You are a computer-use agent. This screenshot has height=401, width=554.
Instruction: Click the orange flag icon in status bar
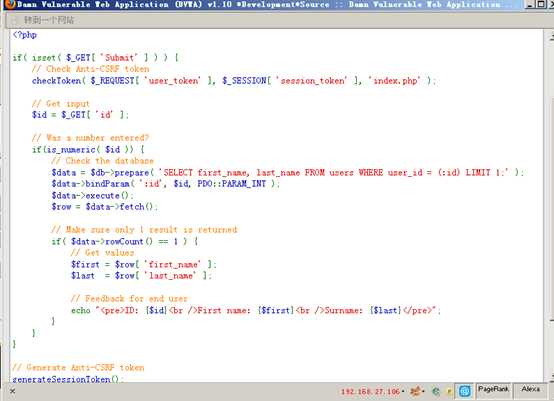coord(416,391)
